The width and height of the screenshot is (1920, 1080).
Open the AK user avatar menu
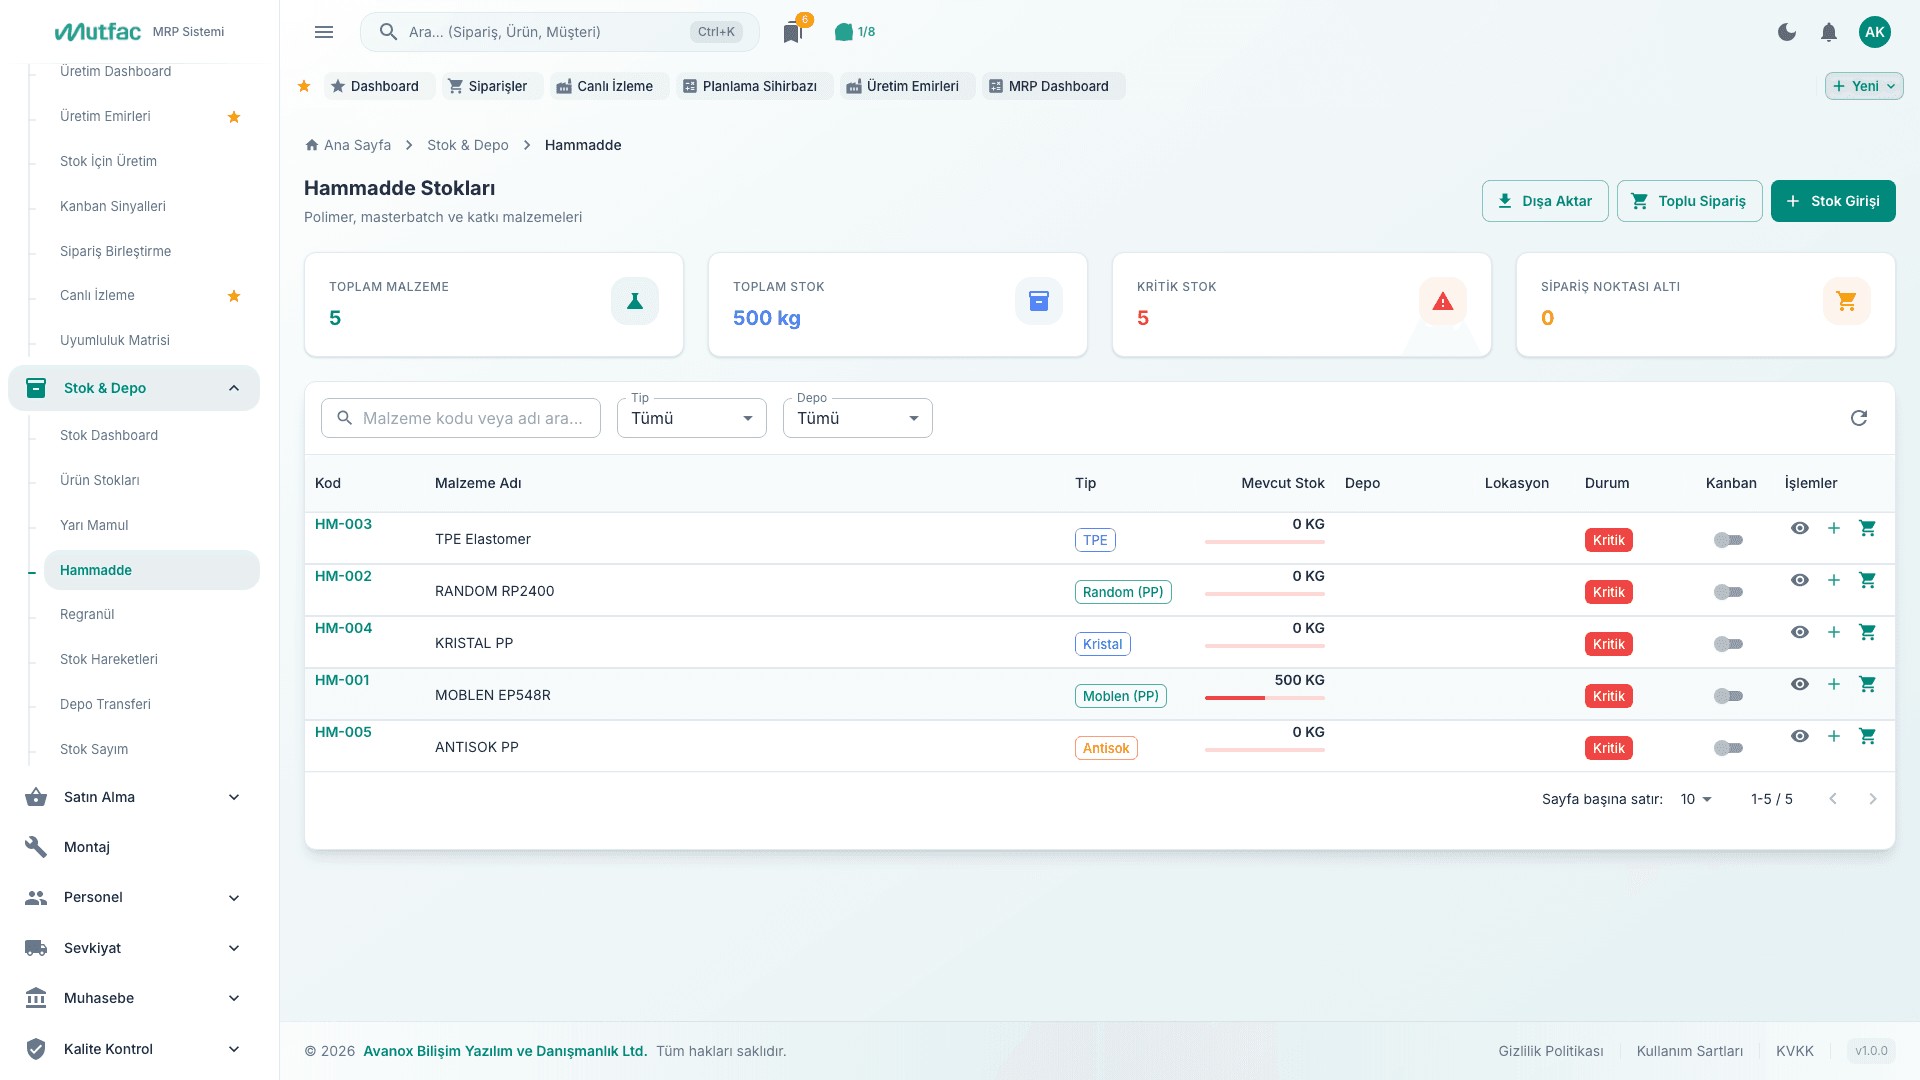click(1875, 32)
